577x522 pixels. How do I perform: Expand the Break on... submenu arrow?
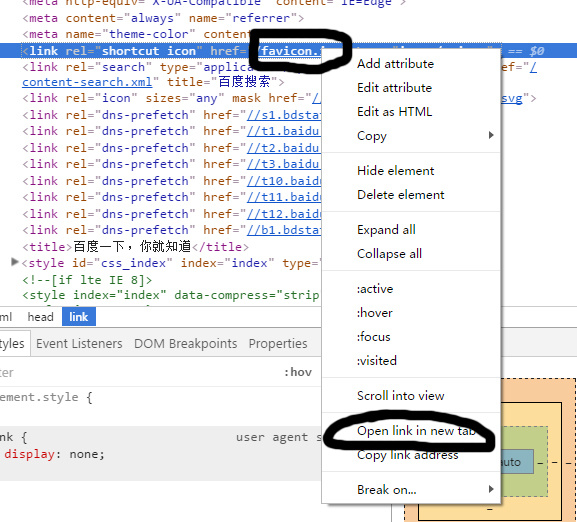491,489
